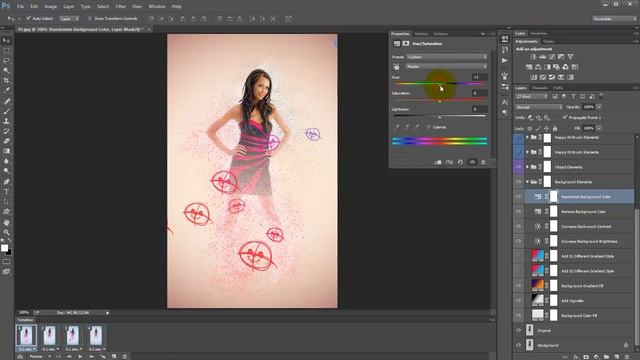Select the Pen tool
The width and height of the screenshot is (640, 360).
(x=6, y=182)
